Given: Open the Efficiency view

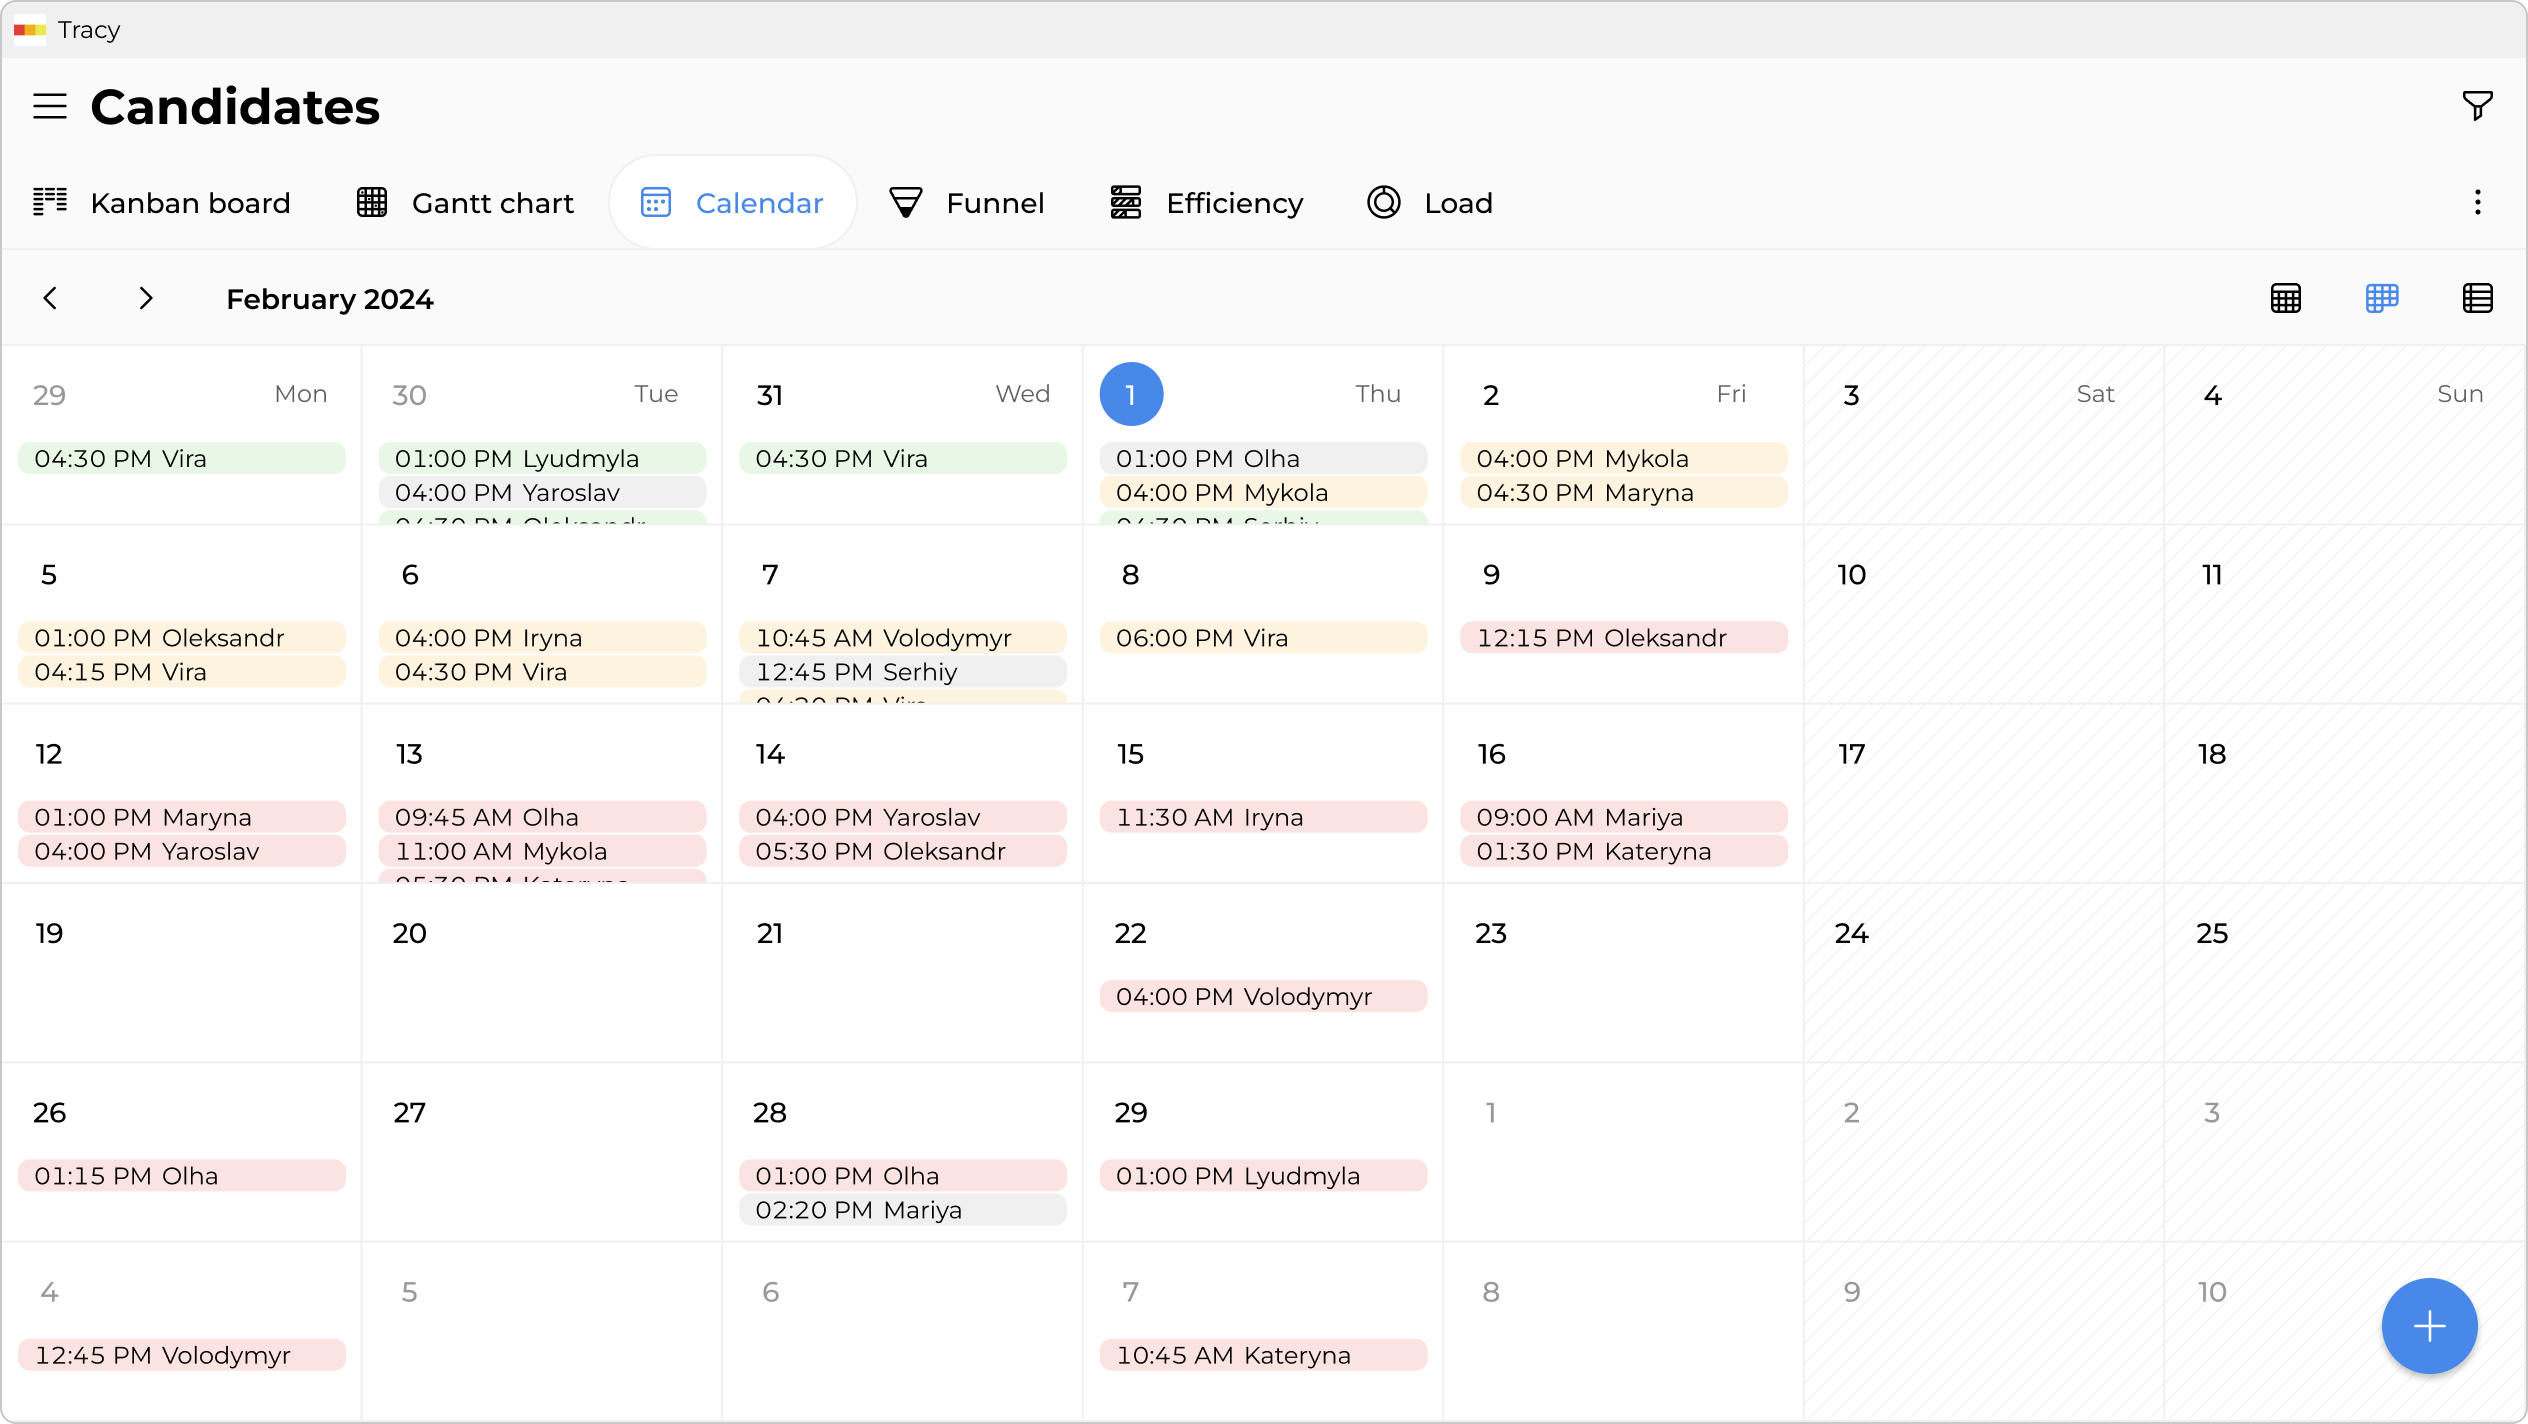Looking at the screenshot, I should pos(1207,203).
